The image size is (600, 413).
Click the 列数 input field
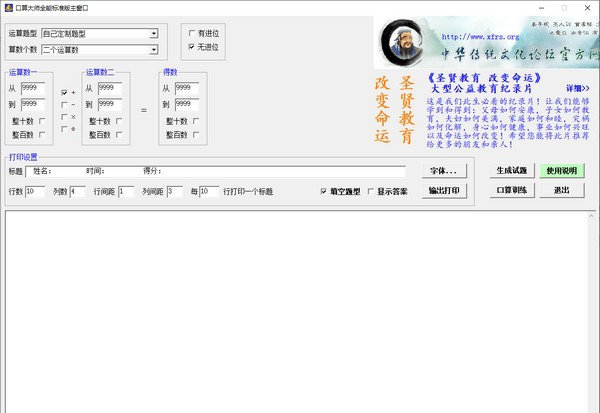point(78,191)
